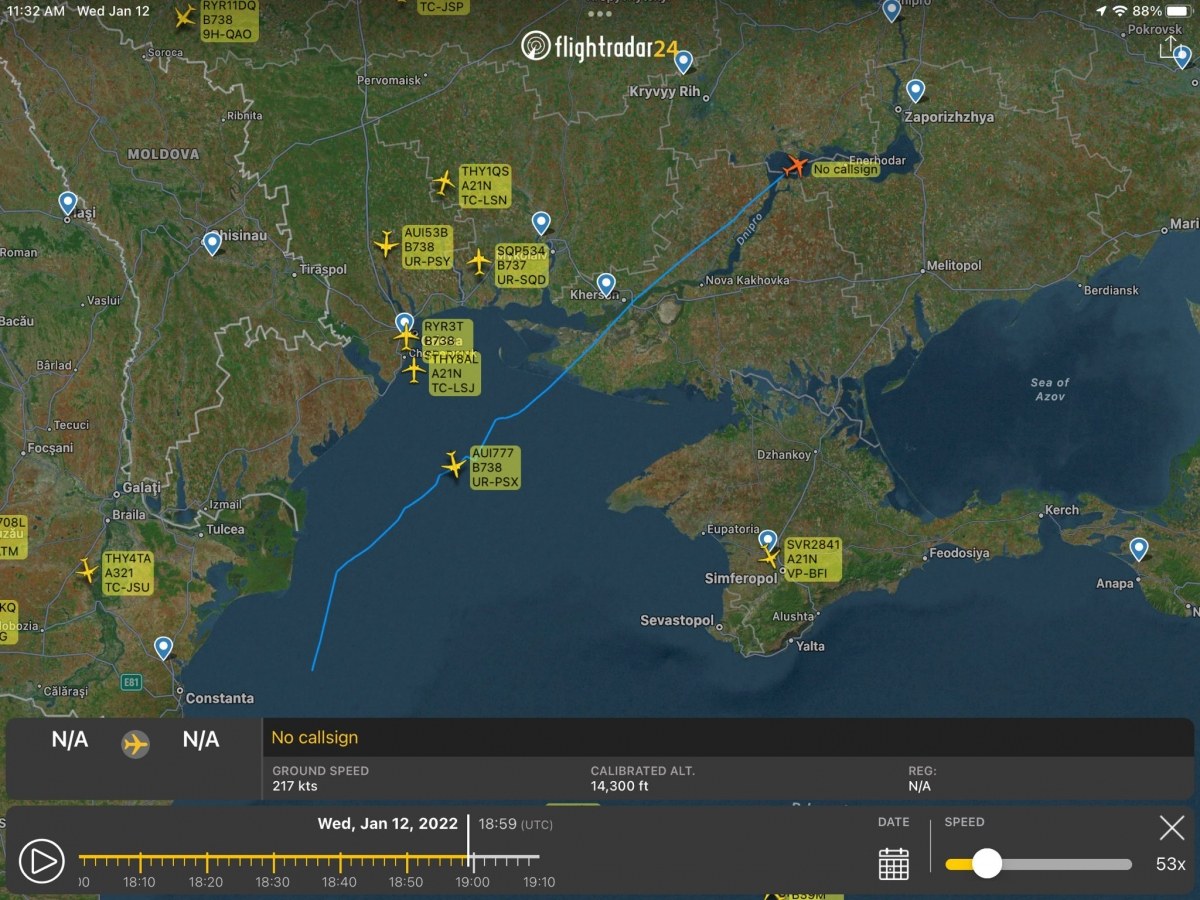The width and height of the screenshot is (1200, 900).
Task: Select aircraft AUI53B plane icon
Action: (x=386, y=244)
